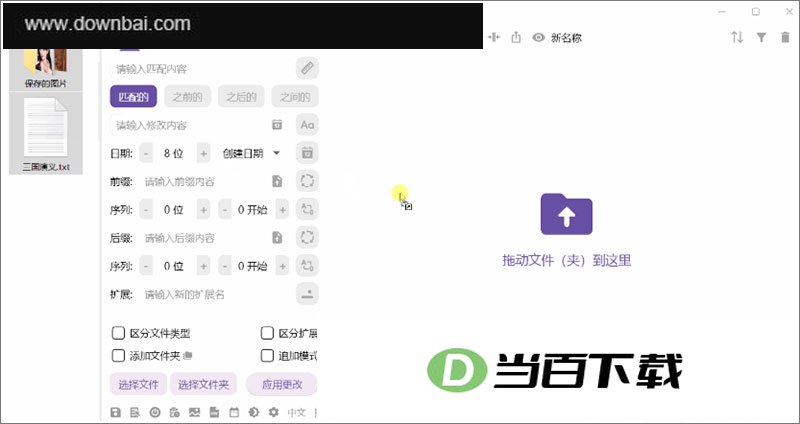Click the list-edit icon next to the save icon

pyautogui.click(x=135, y=412)
